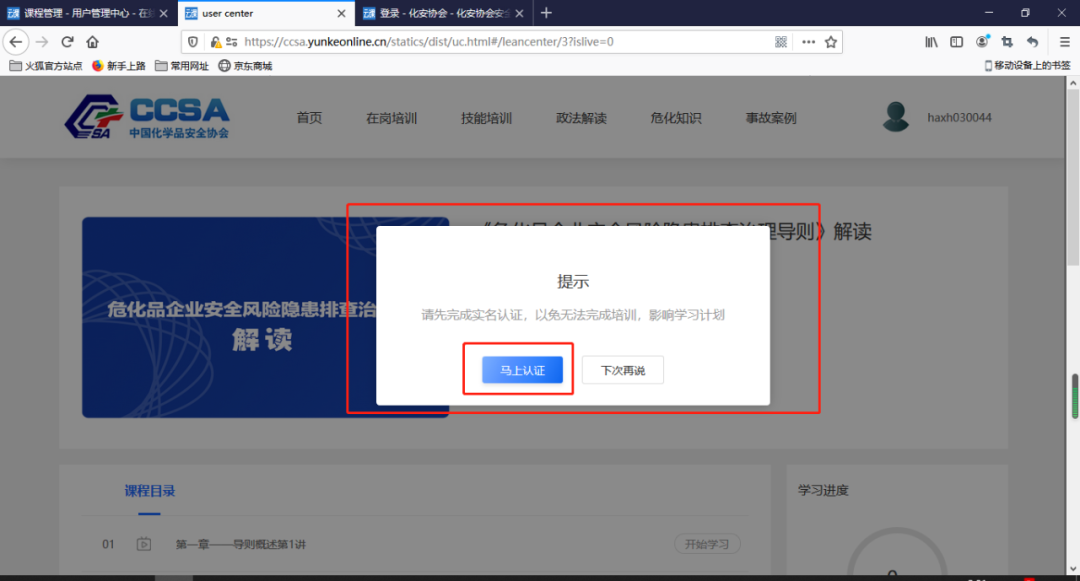Open the 火狐官方站点 bookmark folder
Image resolution: width=1080 pixels, height=581 pixels.
coord(45,65)
